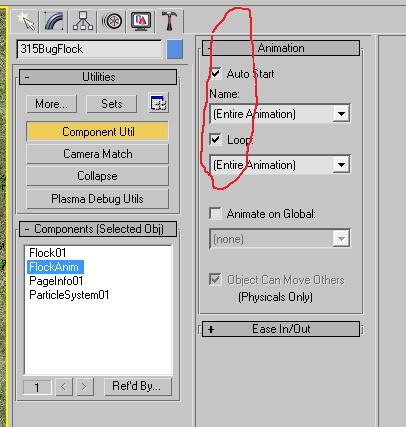Viewport: 406px width, 427px height.
Task: Toggle the Loop checkbox
Action: [215, 139]
